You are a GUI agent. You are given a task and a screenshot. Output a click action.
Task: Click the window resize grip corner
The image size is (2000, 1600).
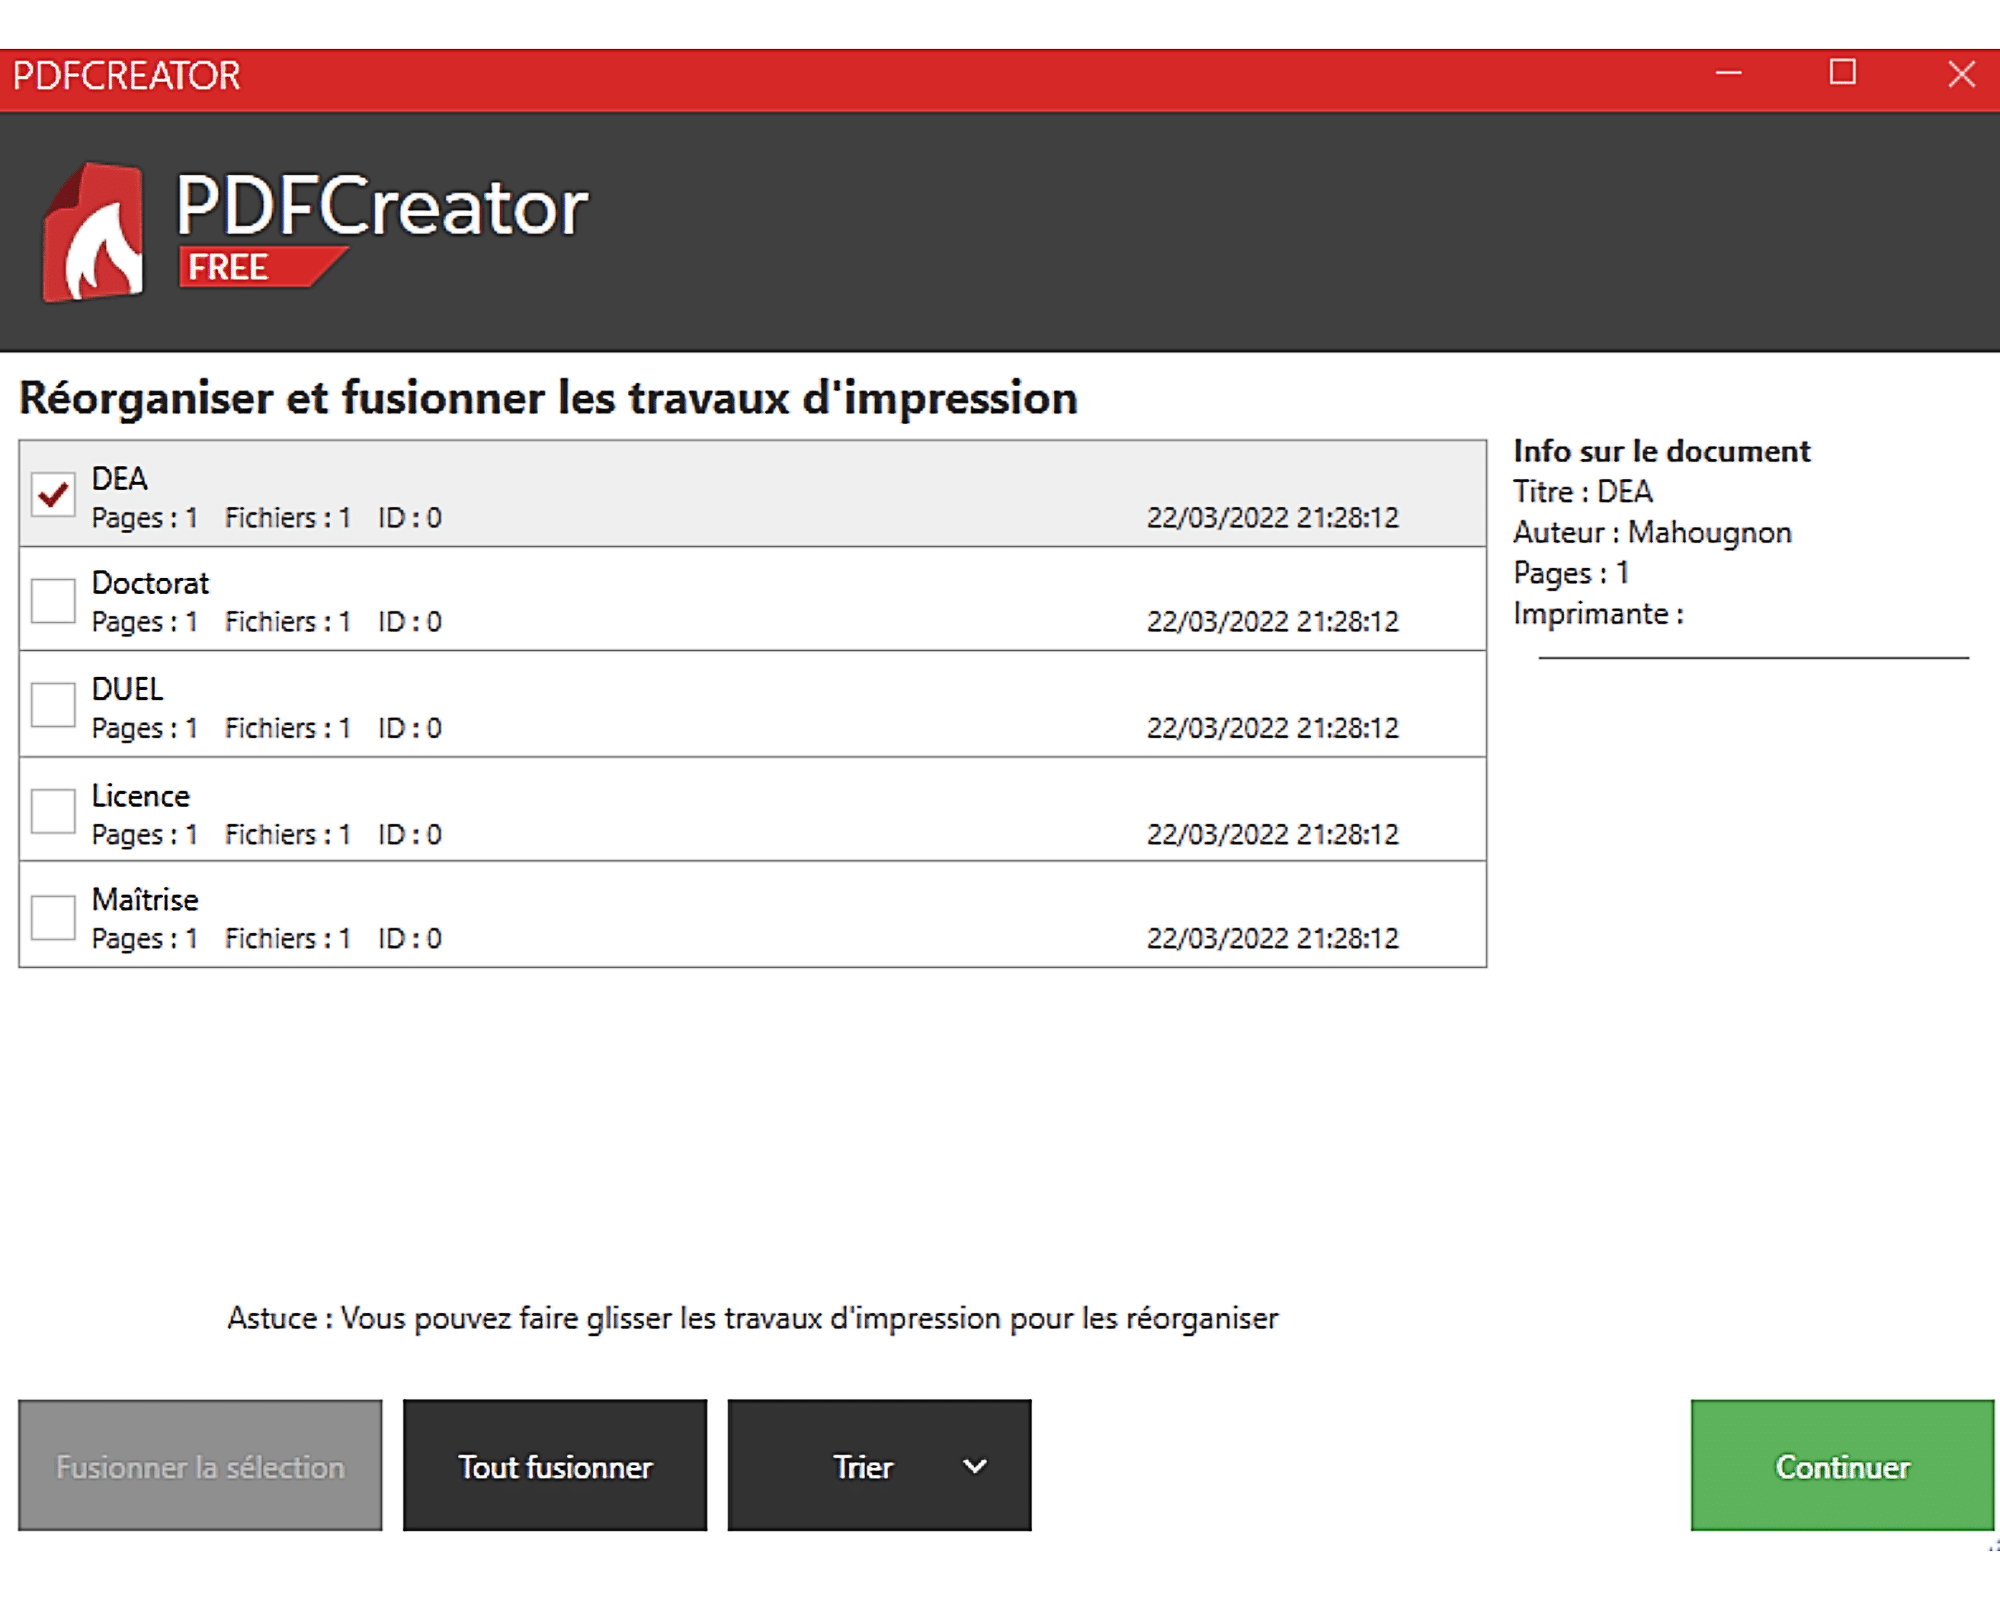pyautogui.click(x=1993, y=1546)
